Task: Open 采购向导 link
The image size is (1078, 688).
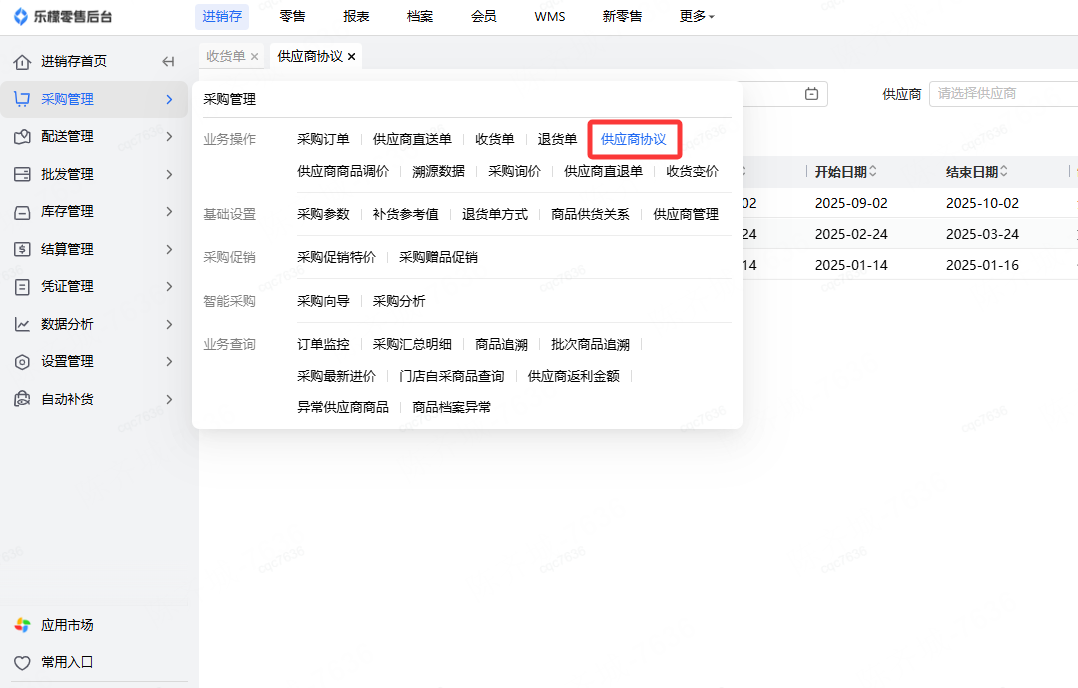Action: [x=323, y=301]
